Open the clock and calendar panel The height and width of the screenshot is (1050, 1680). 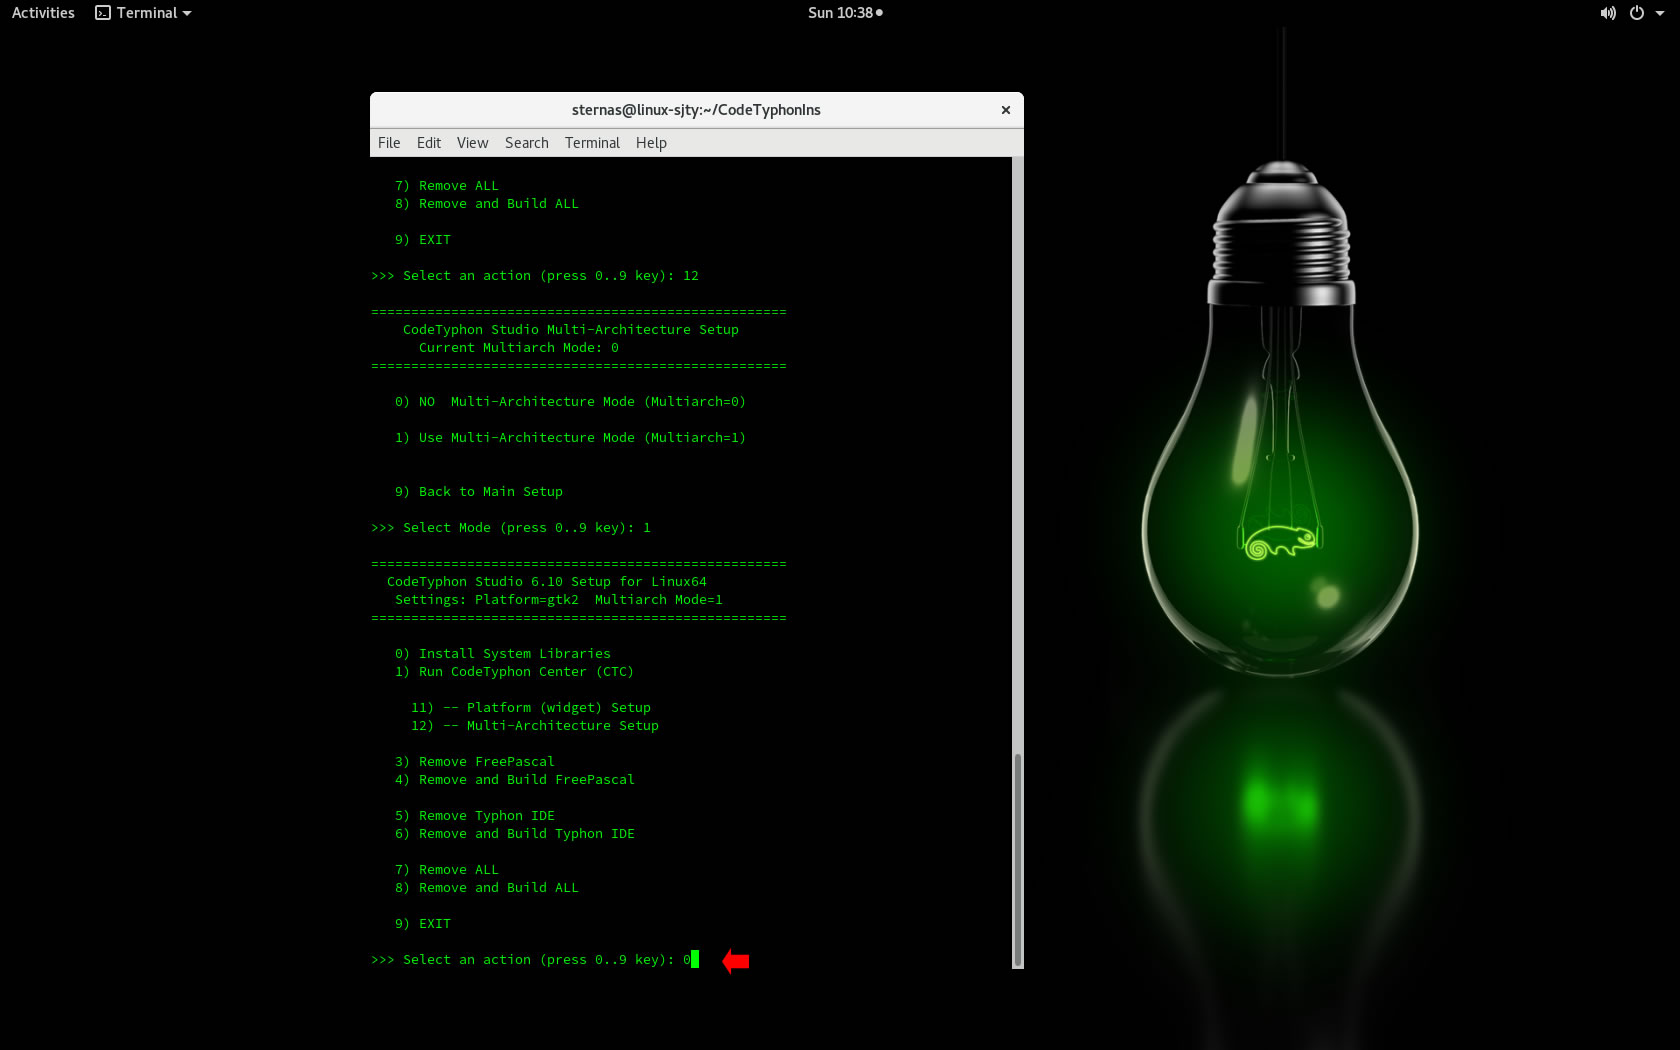[845, 13]
